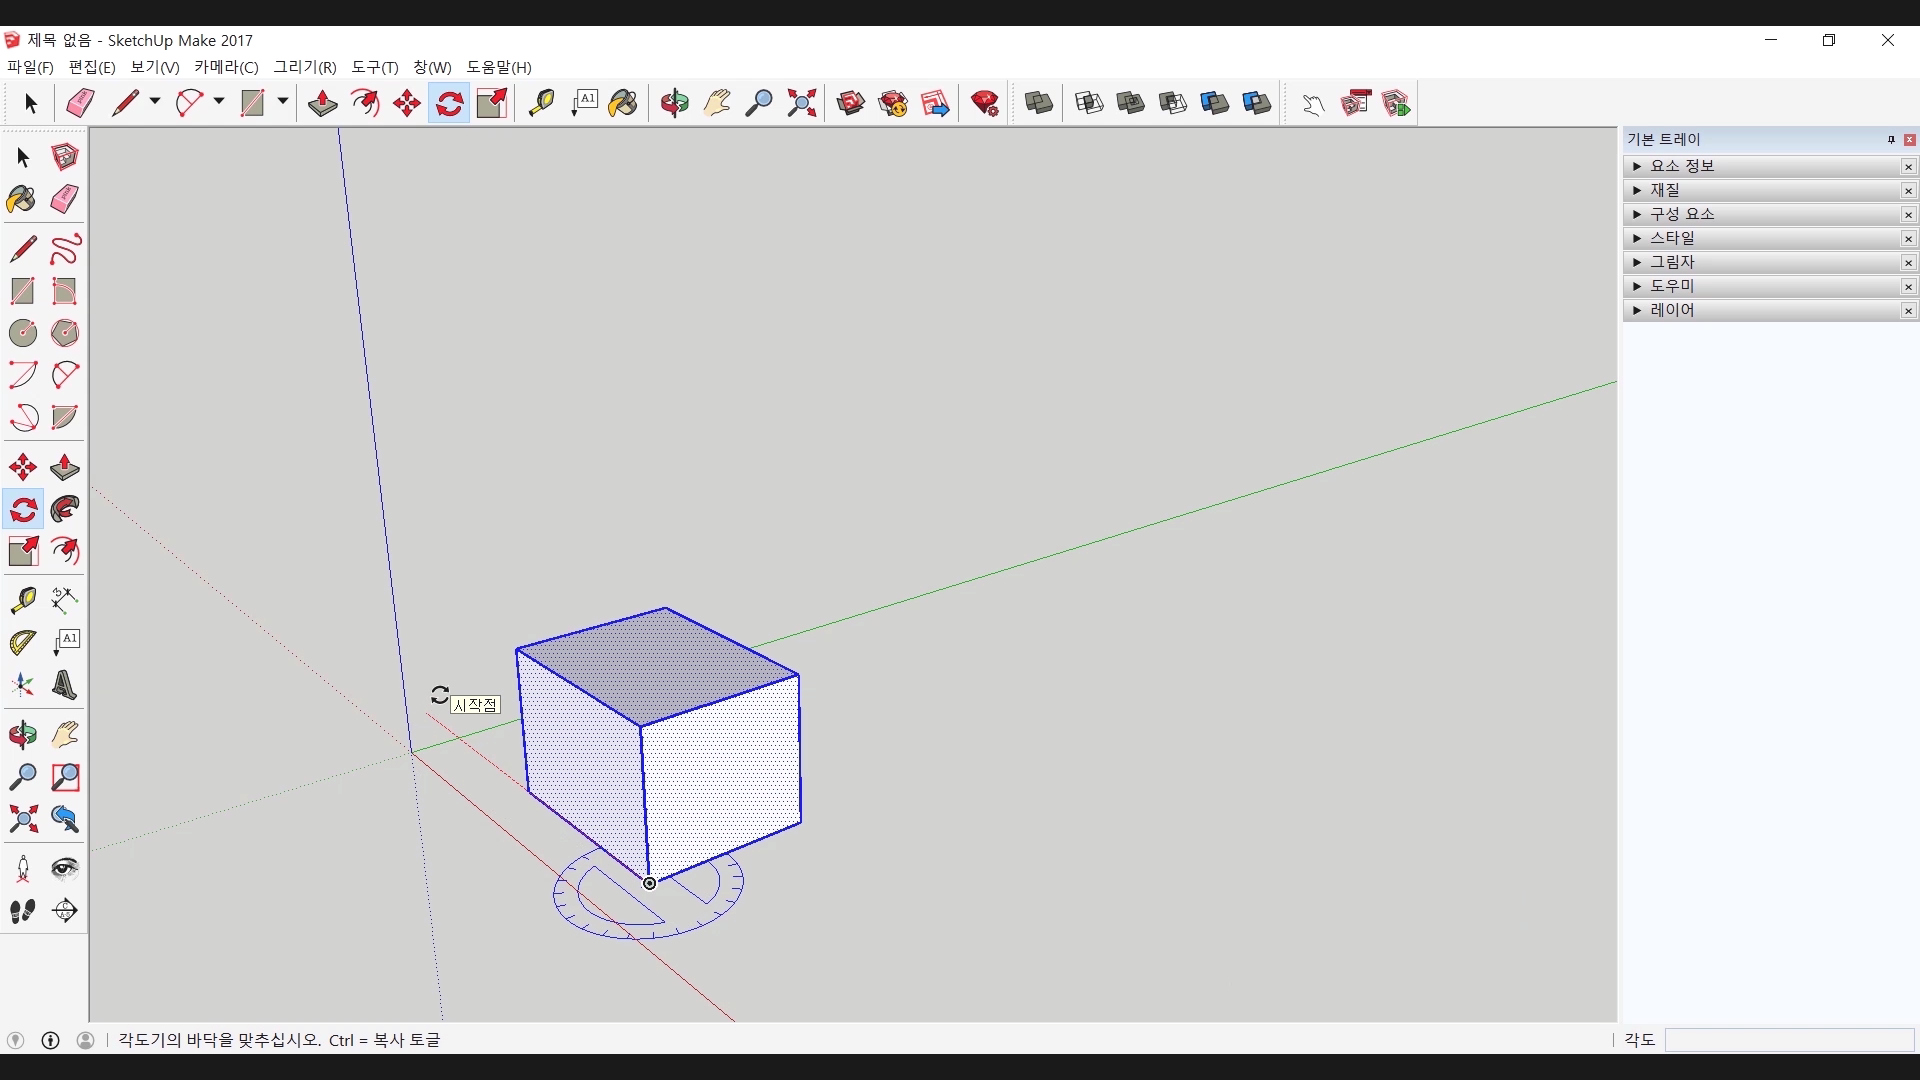Open the shape tool dropdown arrow

pyautogui.click(x=283, y=102)
